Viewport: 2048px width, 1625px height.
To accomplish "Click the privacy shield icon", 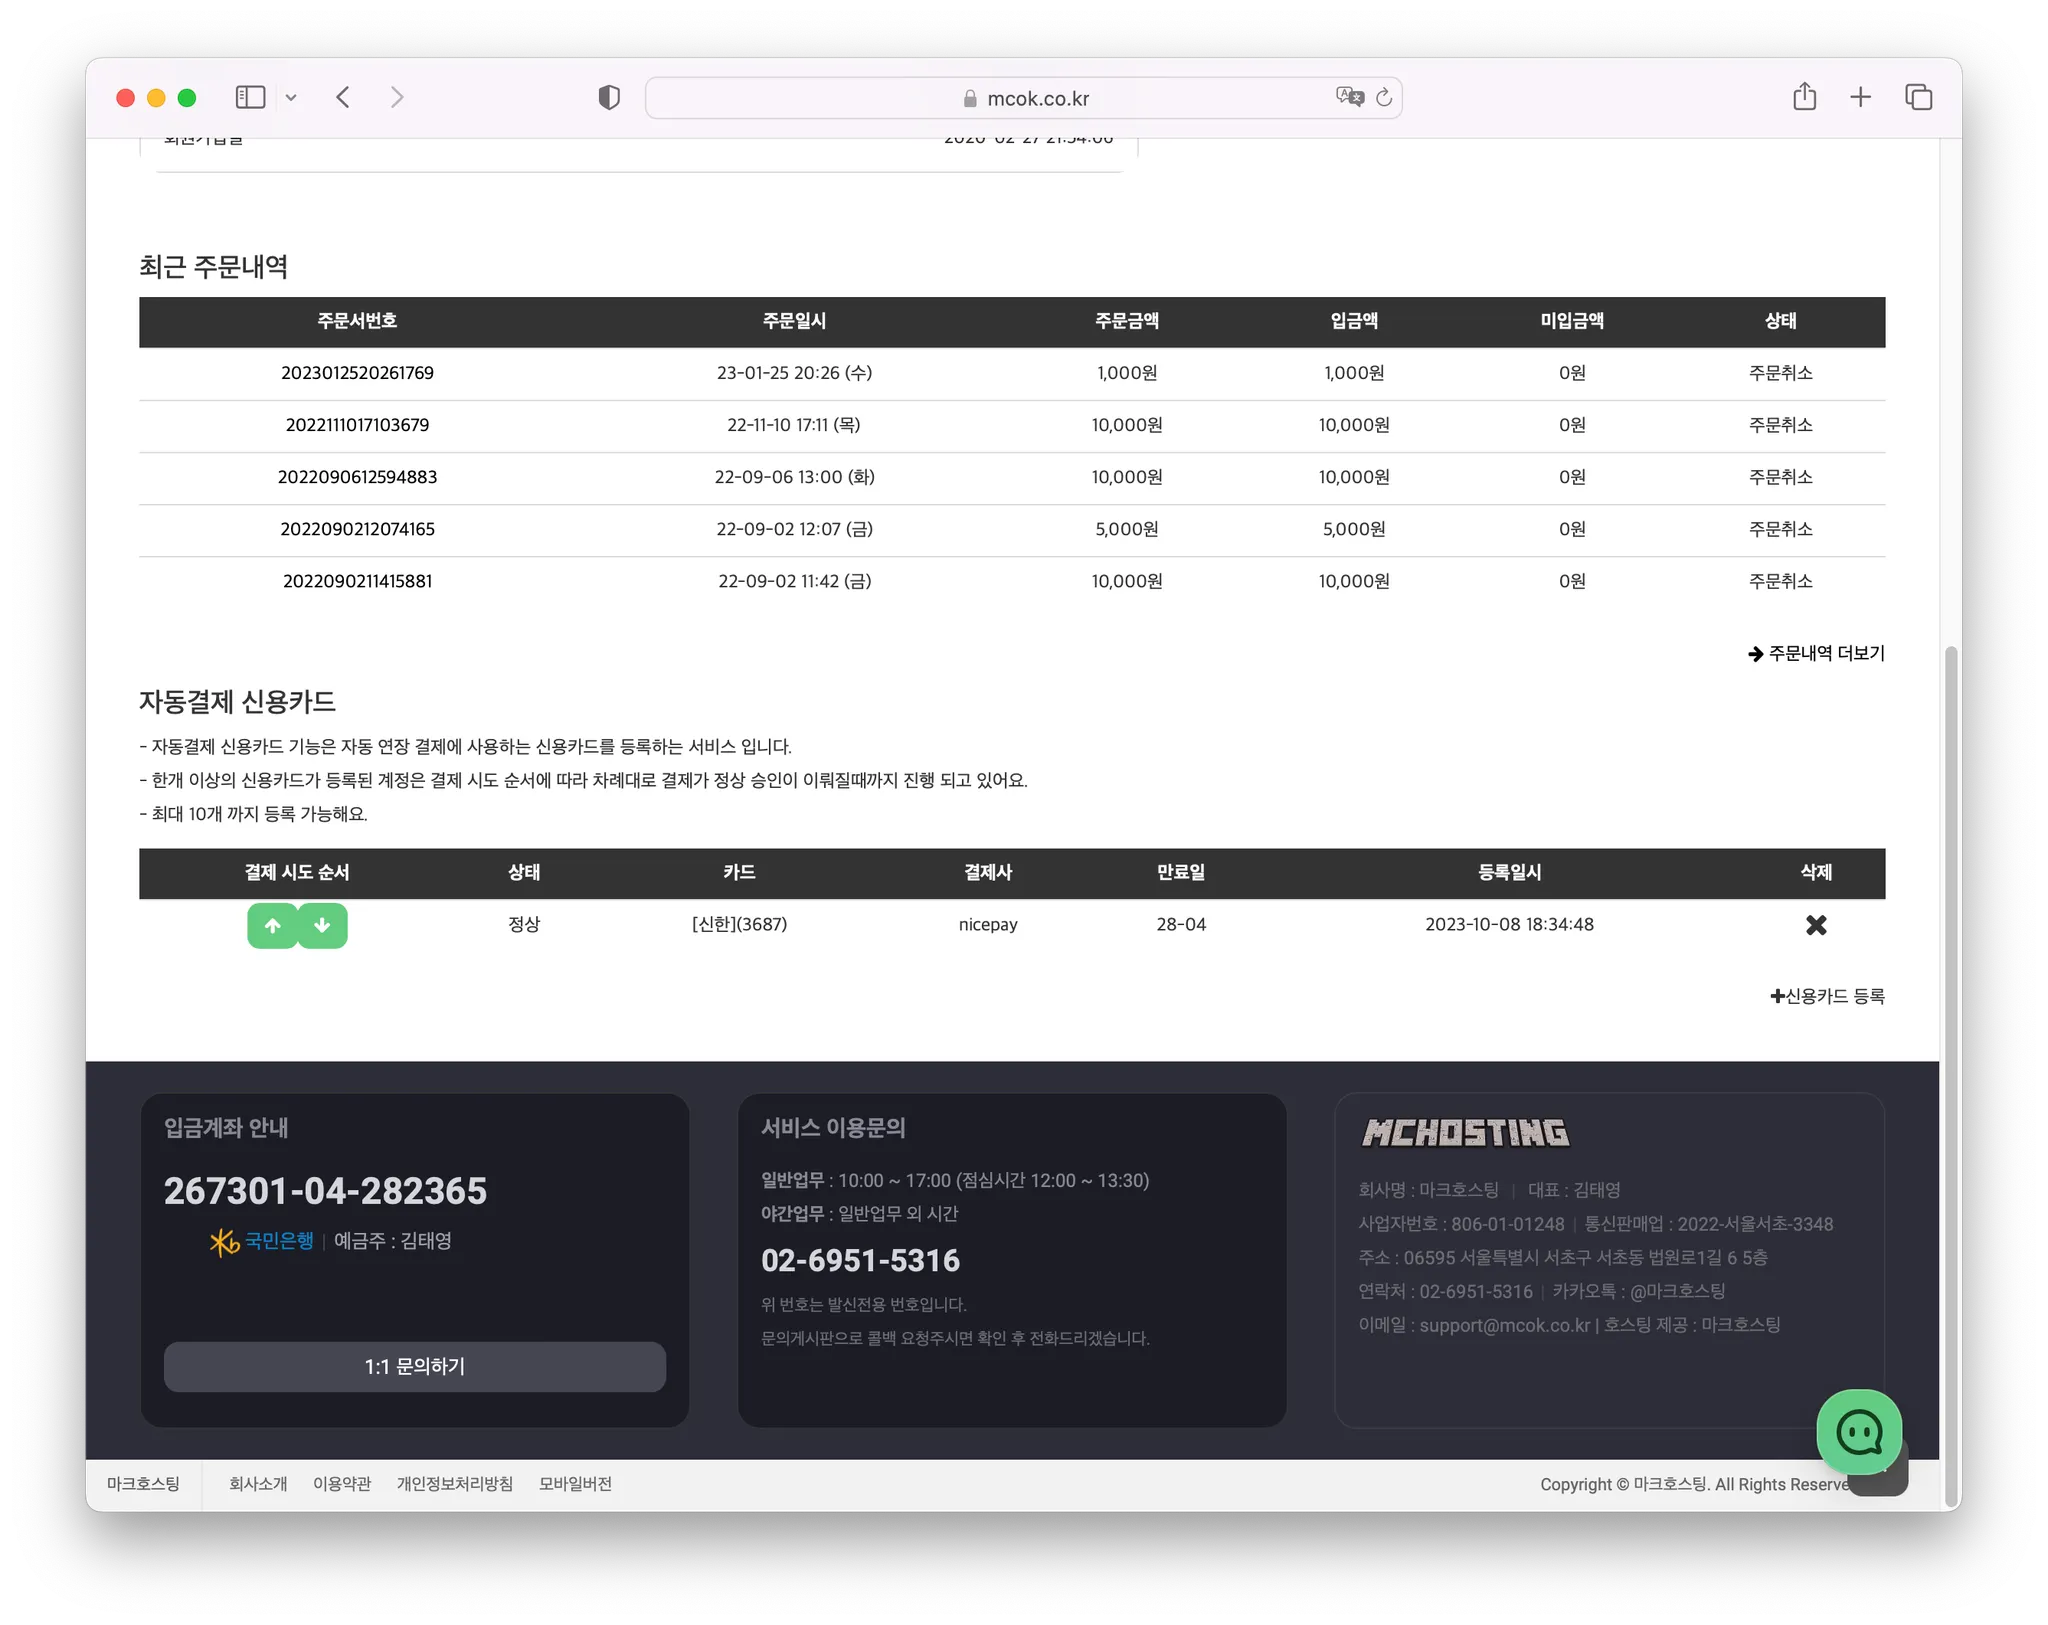I will (x=609, y=97).
